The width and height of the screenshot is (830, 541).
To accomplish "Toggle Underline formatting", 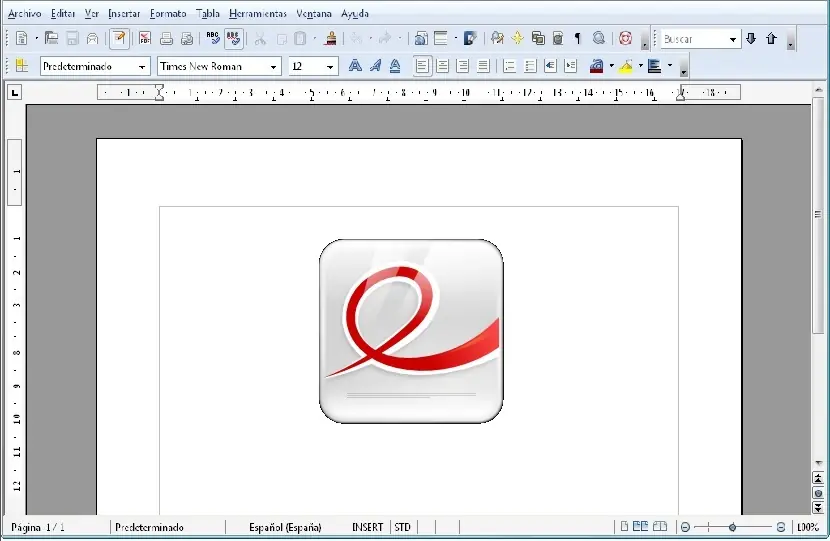I will tap(395, 66).
